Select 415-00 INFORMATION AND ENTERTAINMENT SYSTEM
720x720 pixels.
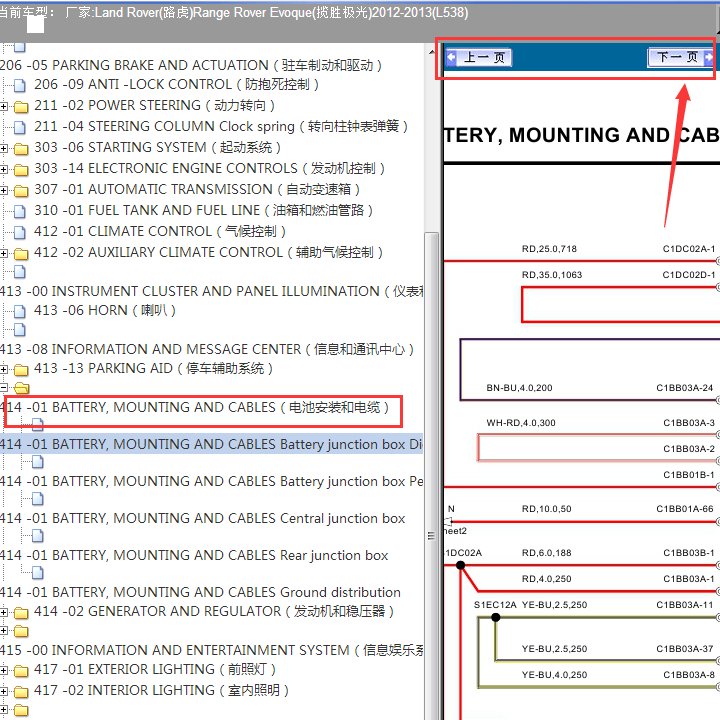pyautogui.click(x=211, y=650)
